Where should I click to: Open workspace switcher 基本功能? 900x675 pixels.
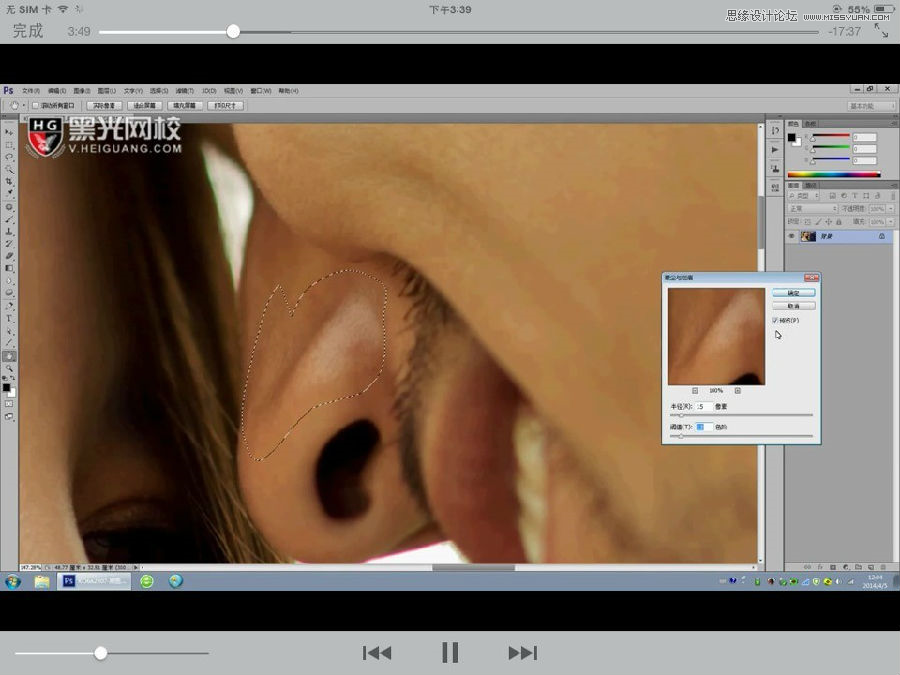click(871, 106)
